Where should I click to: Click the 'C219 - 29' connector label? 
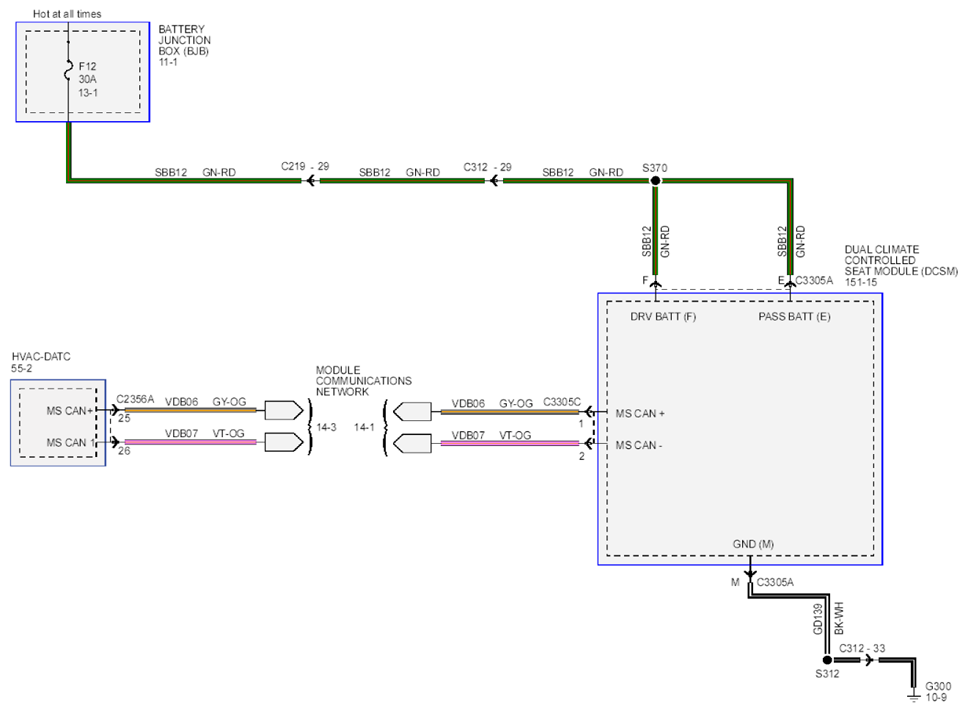tap(305, 166)
